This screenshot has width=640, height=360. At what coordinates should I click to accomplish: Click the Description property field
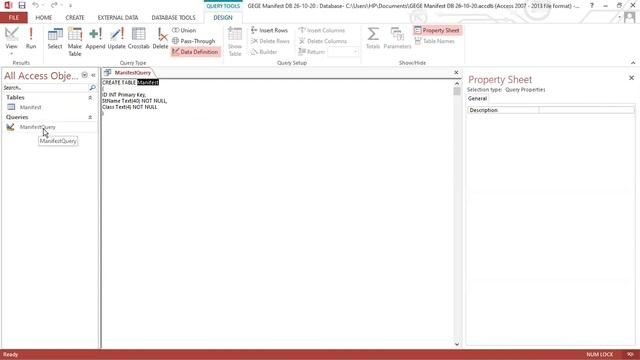click(x=586, y=110)
